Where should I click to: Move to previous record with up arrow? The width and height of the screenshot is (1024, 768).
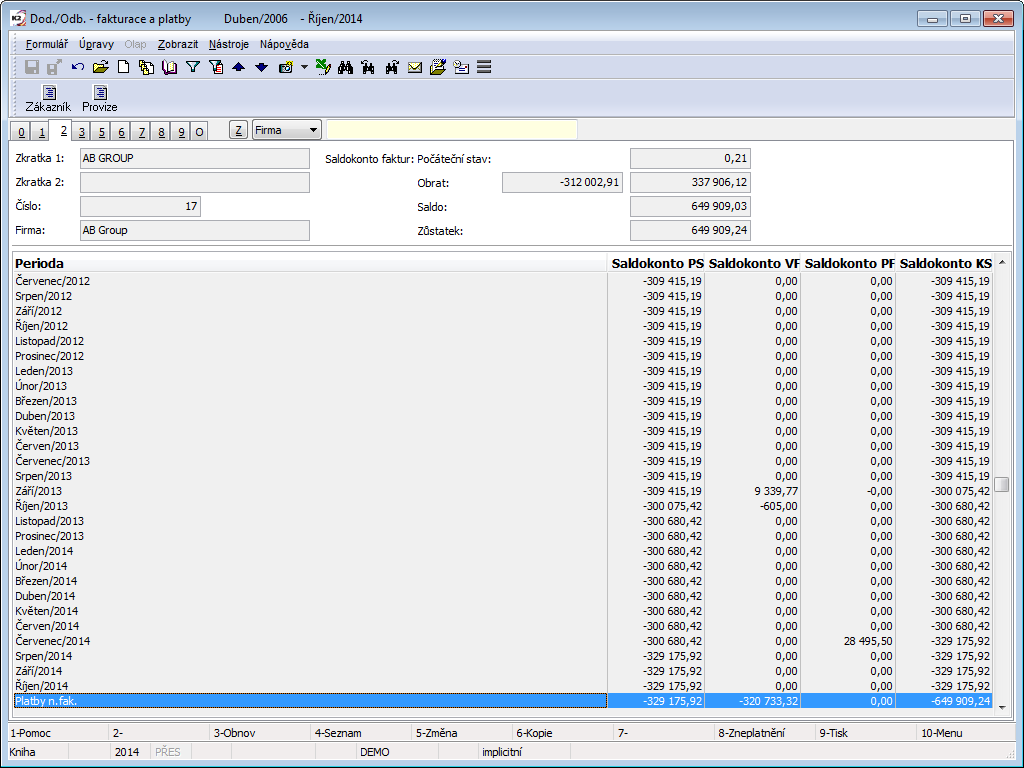[238, 67]
